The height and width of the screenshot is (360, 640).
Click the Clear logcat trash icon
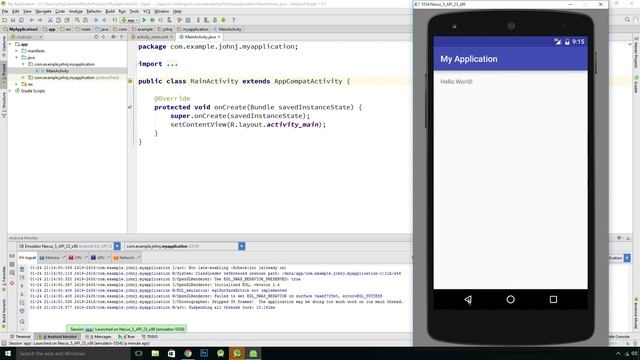pos(22,269)
